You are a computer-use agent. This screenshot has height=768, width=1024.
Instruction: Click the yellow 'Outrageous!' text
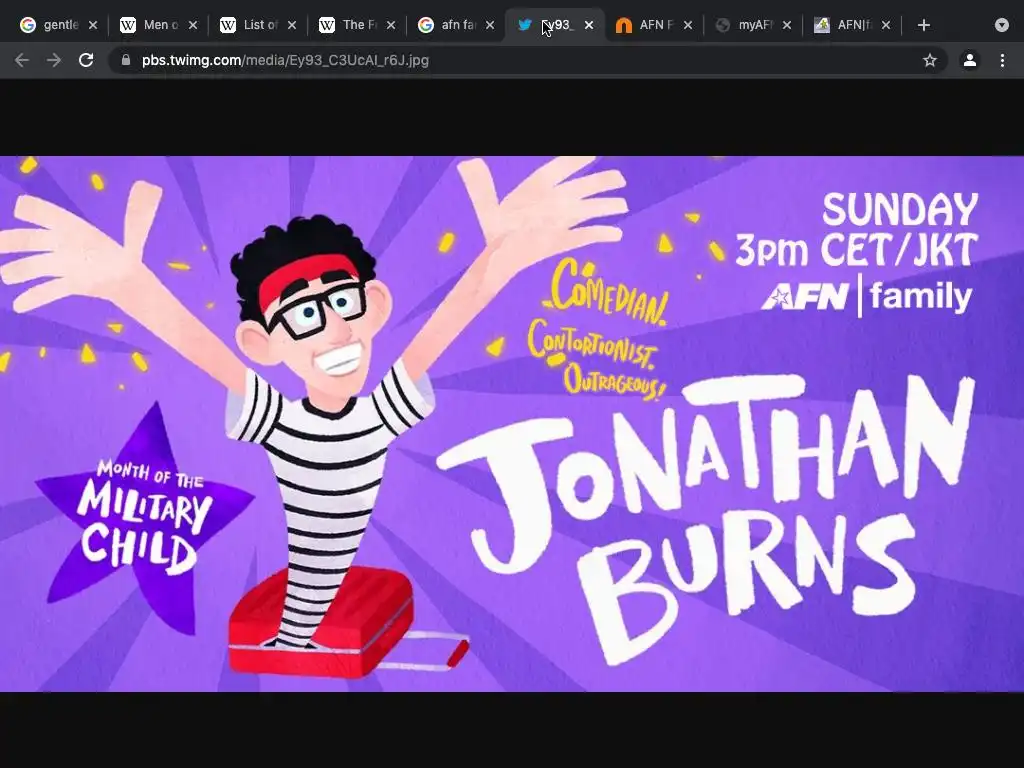(x=614, y=381)
